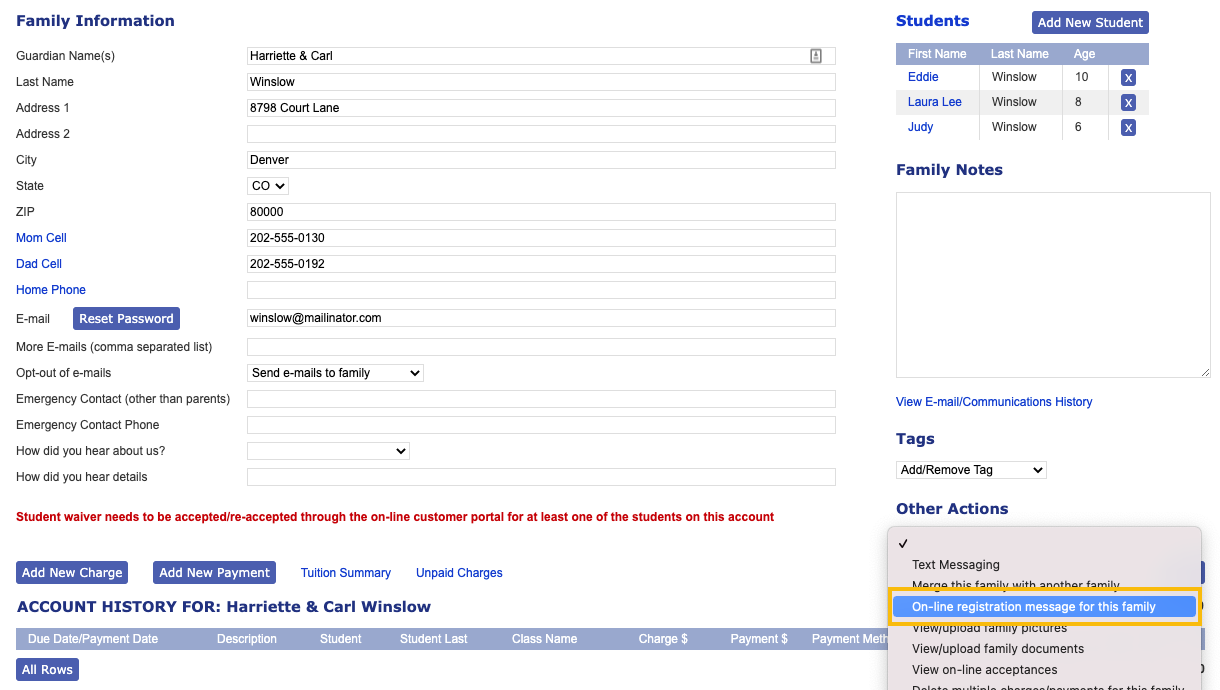Open student Eddie's profile link
The image size is (1220, 690).
pyautogui.click(x=923, y=77)
